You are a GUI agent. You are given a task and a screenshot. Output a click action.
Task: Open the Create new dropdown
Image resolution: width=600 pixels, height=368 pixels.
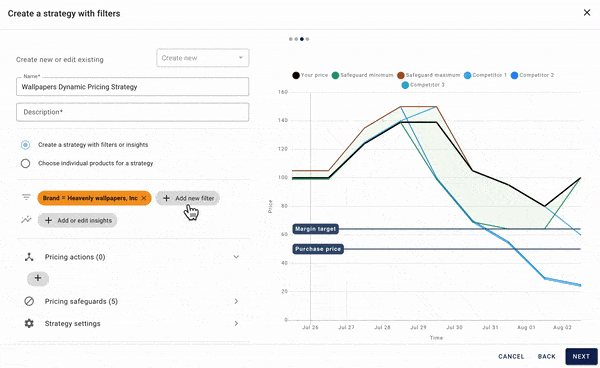[x=202, y=58]
